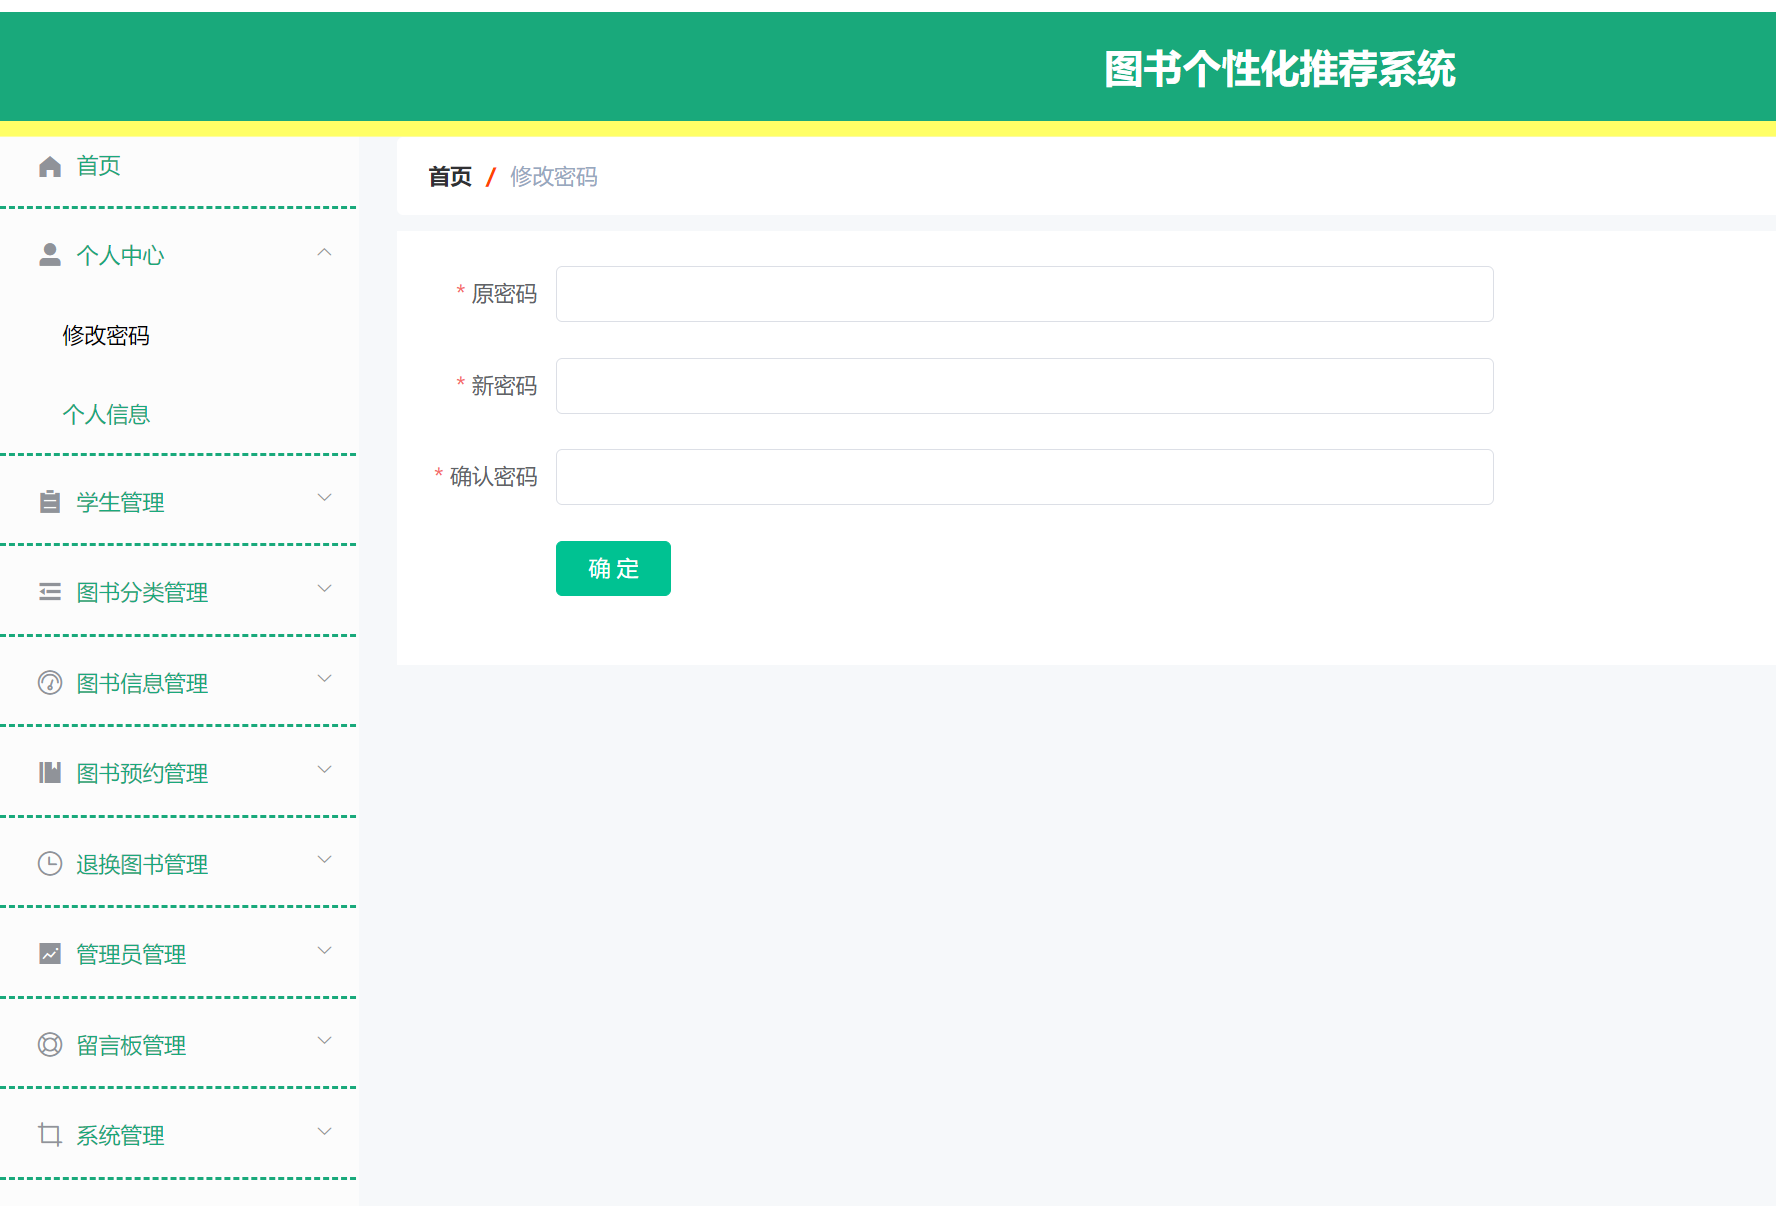Click the 图书分类管理 list icon

pos(50,591)
